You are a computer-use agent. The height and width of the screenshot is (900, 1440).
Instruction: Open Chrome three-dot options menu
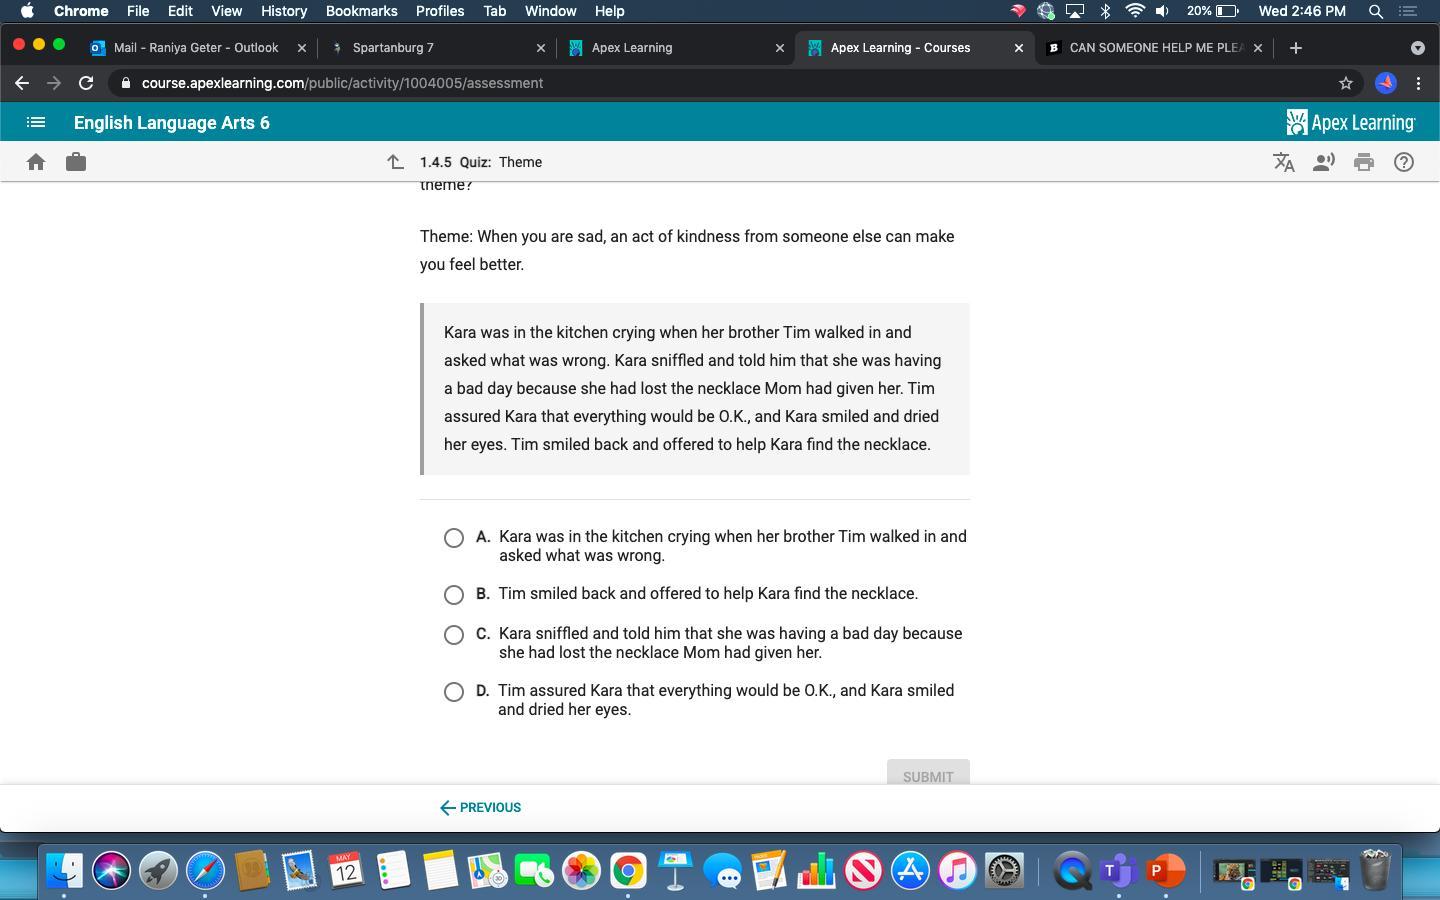pos(1418,83)
